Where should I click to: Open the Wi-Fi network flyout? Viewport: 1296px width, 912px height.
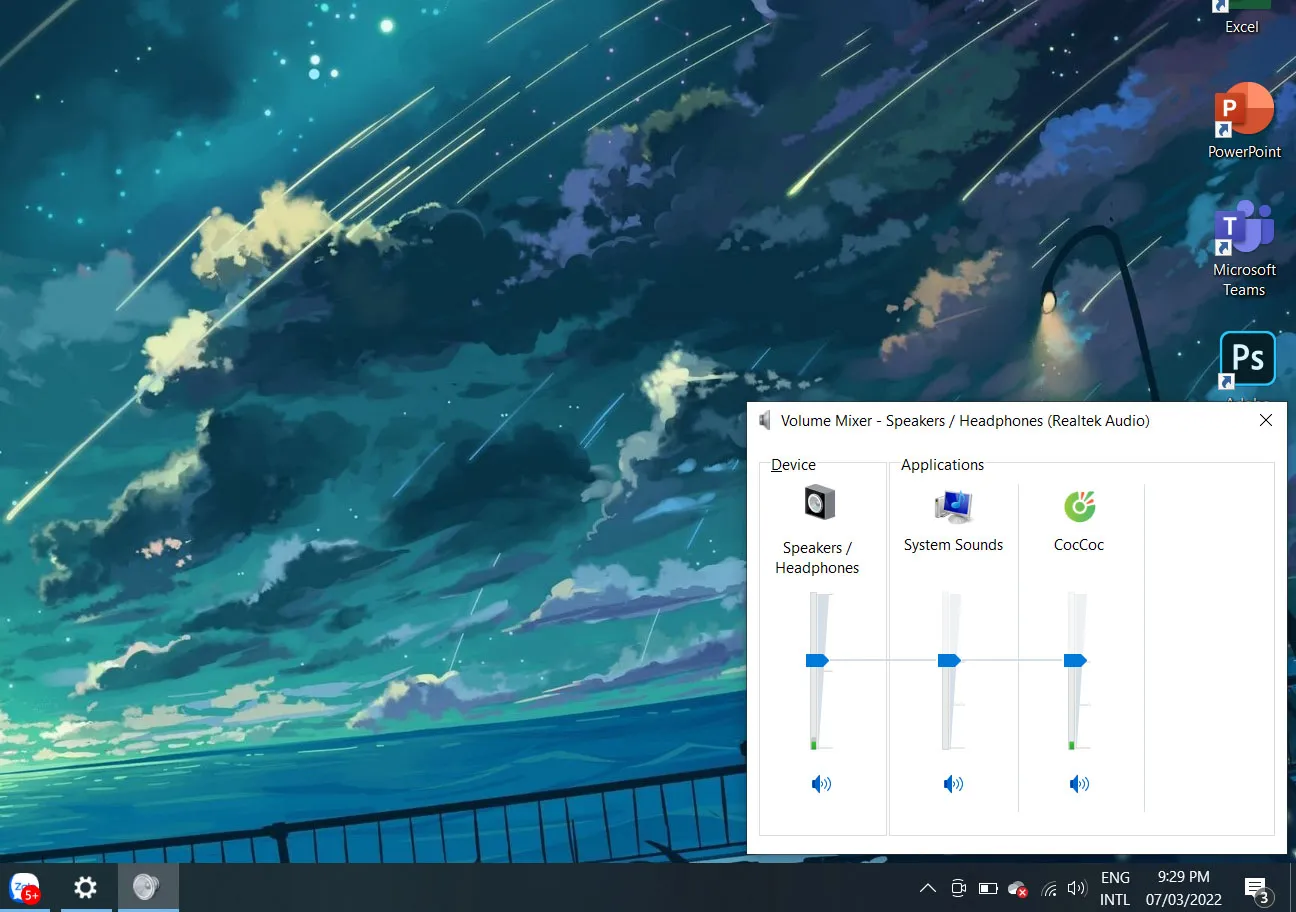tap(1049, 888)
